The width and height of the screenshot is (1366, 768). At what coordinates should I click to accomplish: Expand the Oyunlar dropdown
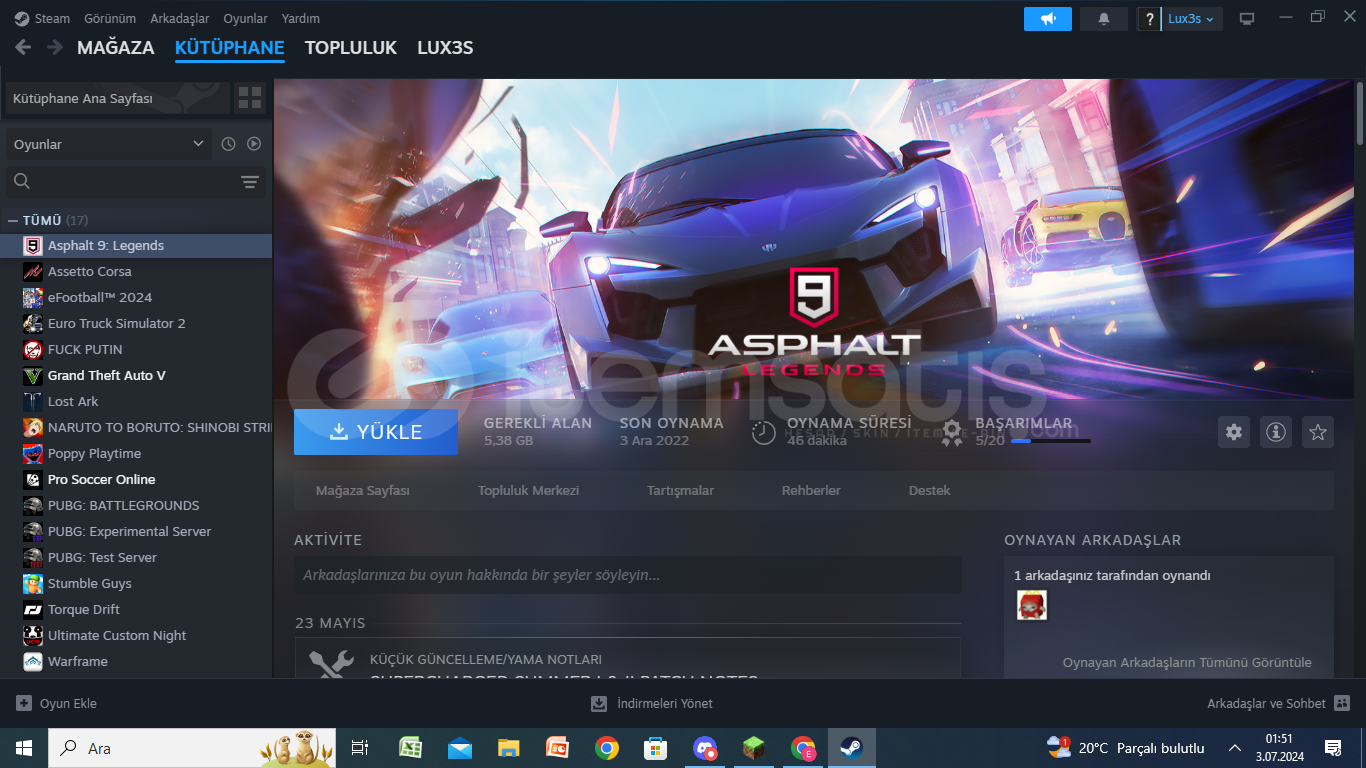(x=108, y=144)
